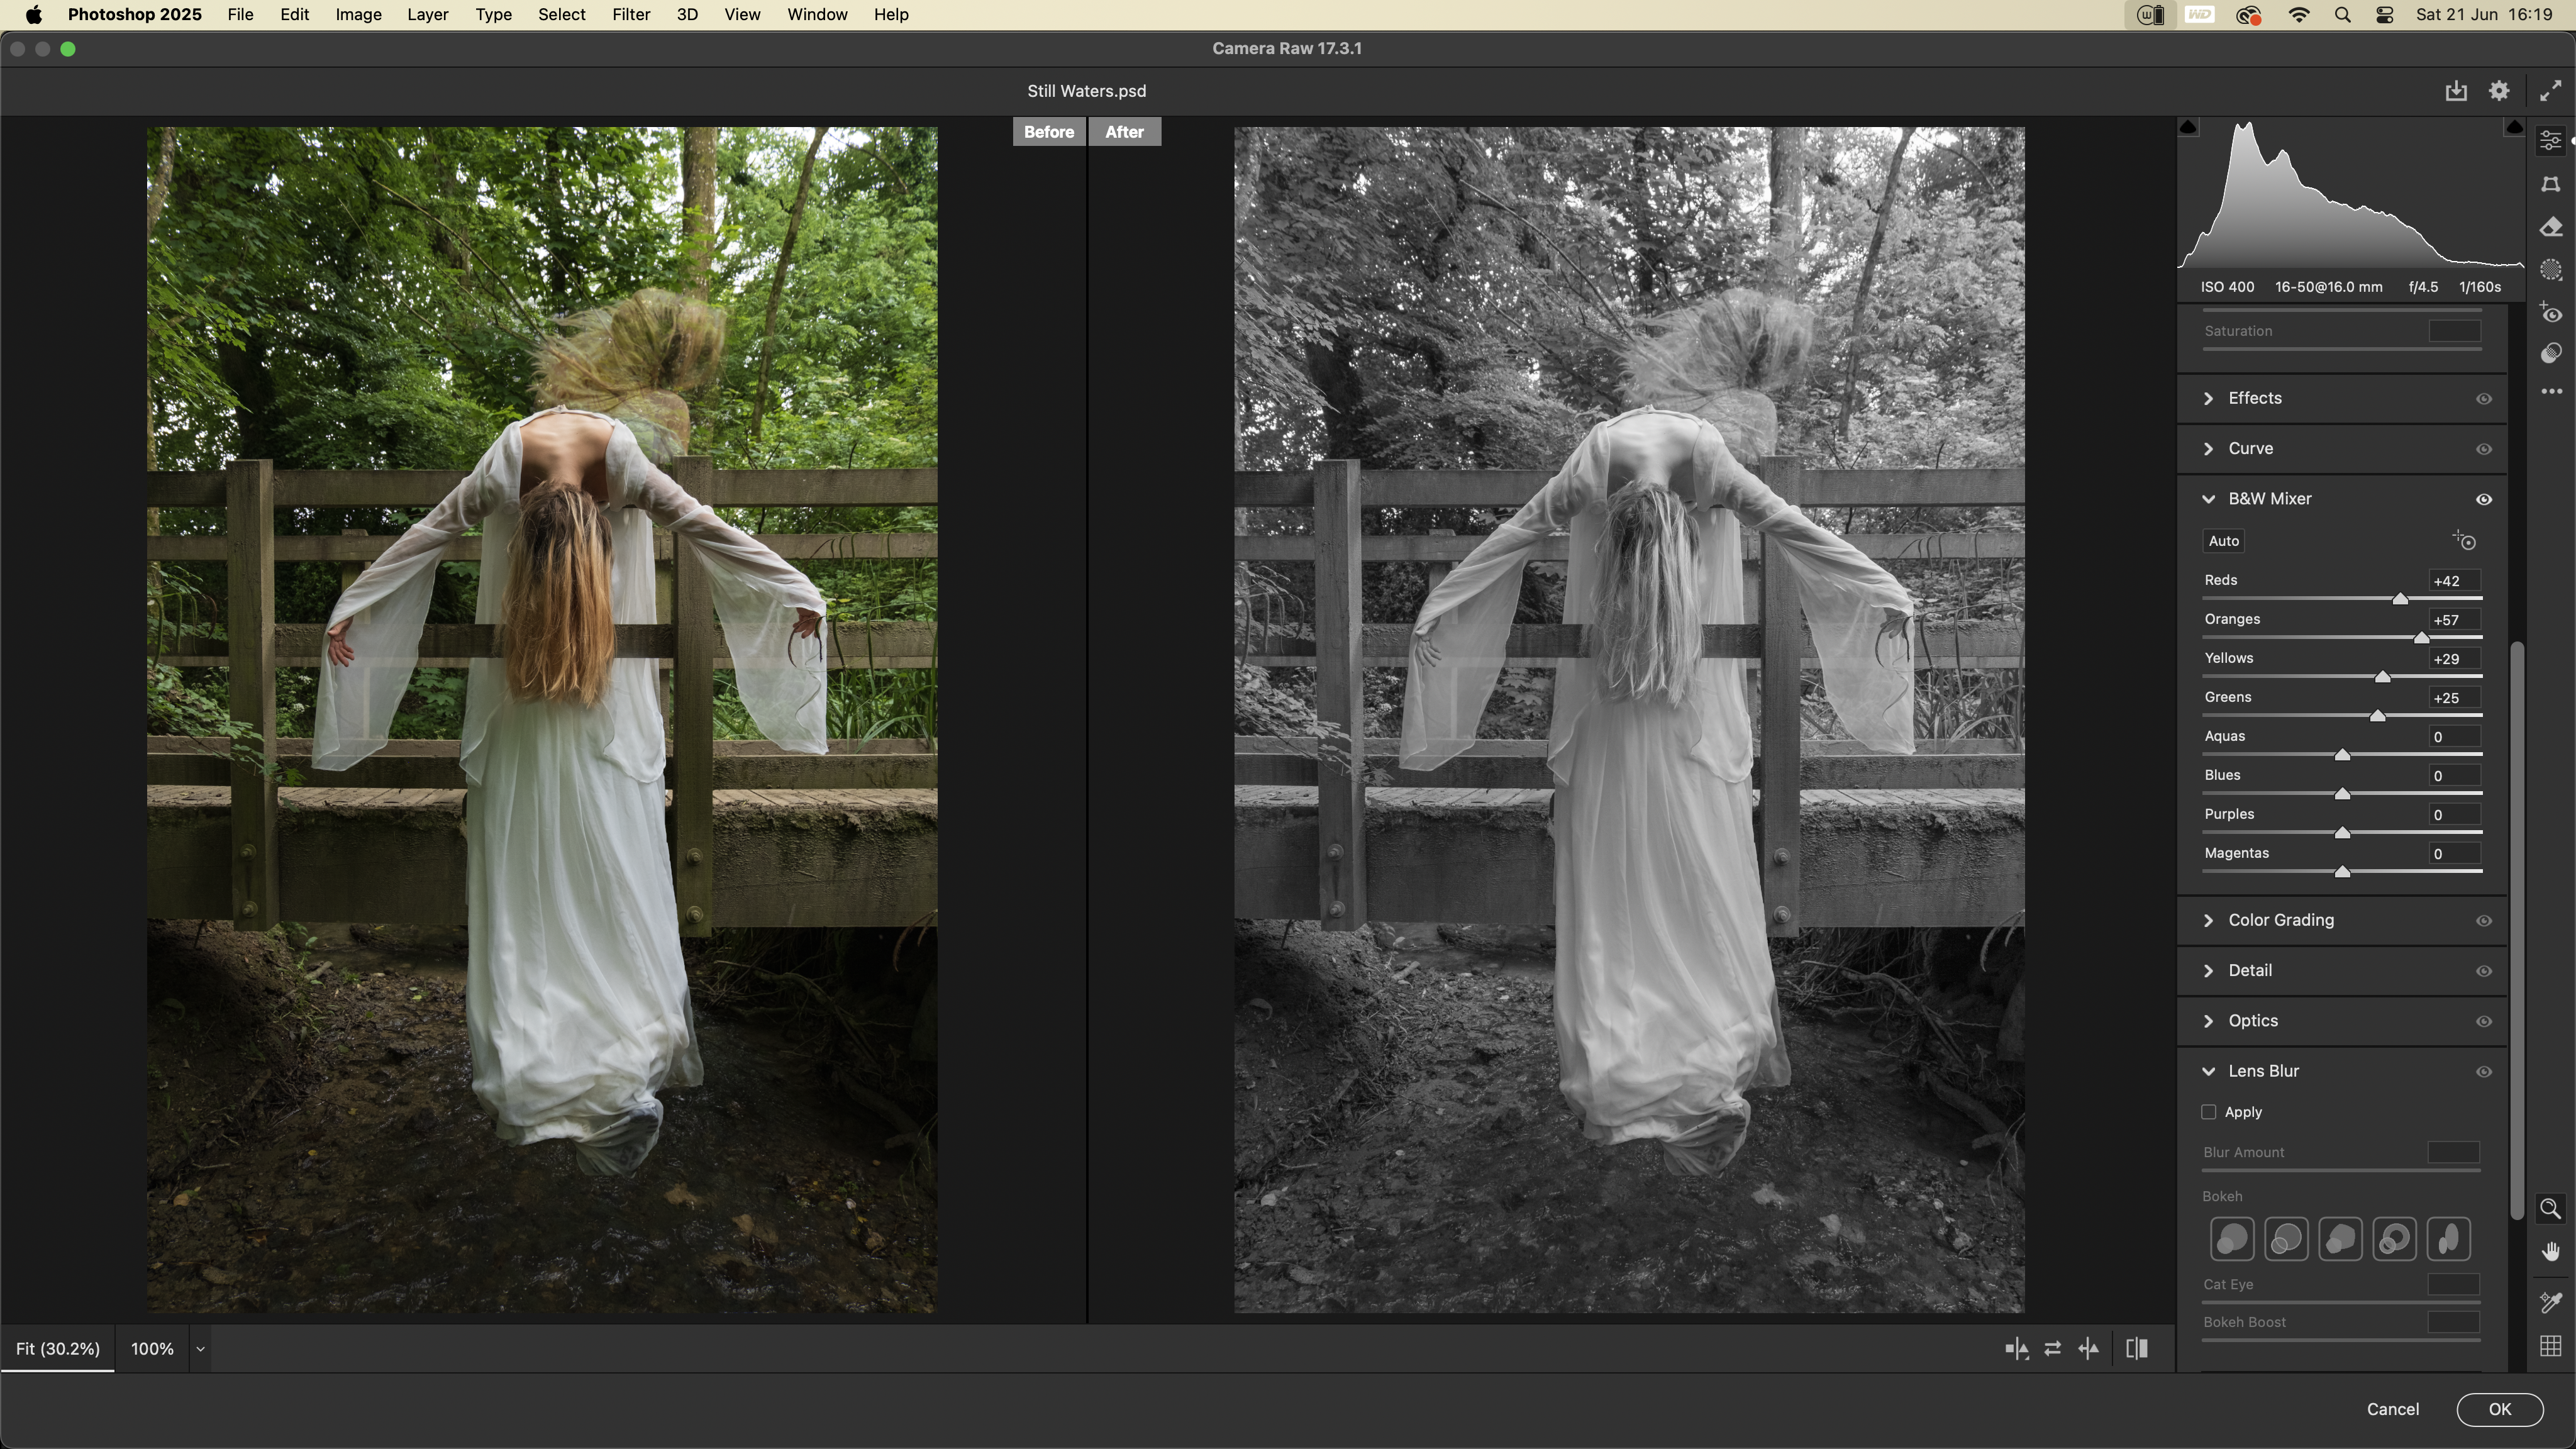This screenshot has width=2576, height=1449.
Task: Toggle B&W Mixer panel visibility eye
Action: [x=2484, y=499]
